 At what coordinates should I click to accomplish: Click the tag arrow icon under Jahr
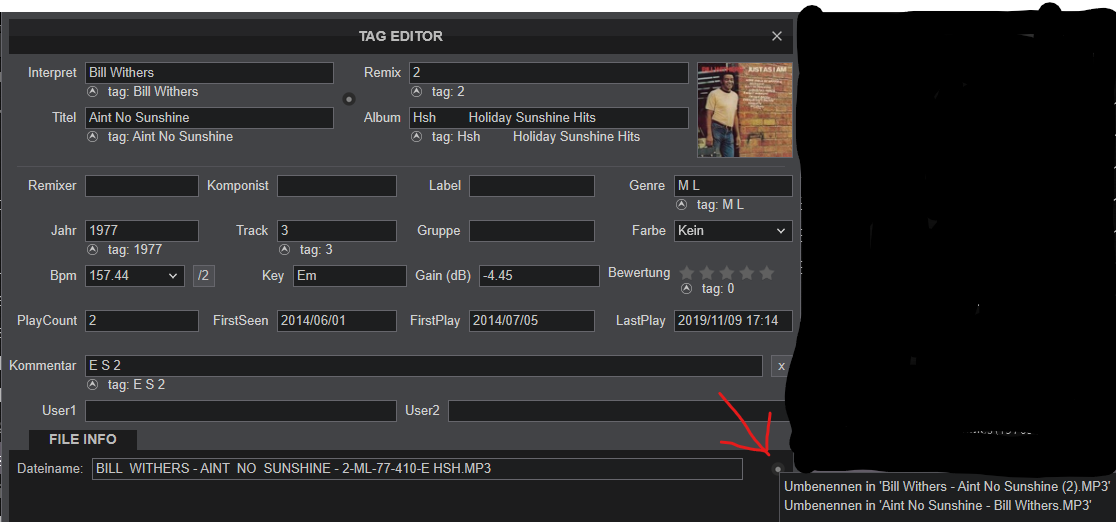[93, 250]
